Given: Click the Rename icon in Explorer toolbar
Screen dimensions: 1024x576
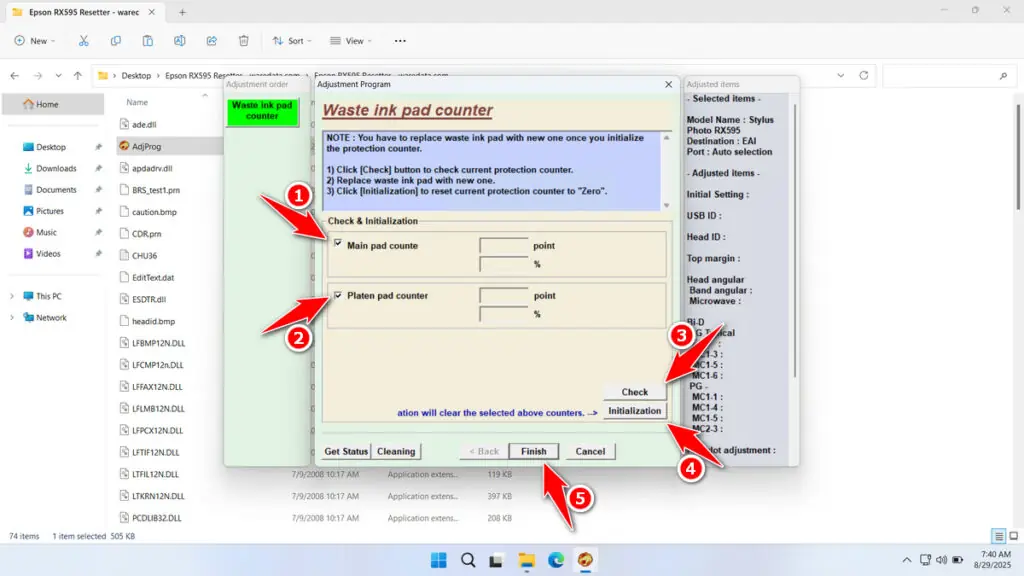Looking at the screenshot, I should [x=180, y=40].
